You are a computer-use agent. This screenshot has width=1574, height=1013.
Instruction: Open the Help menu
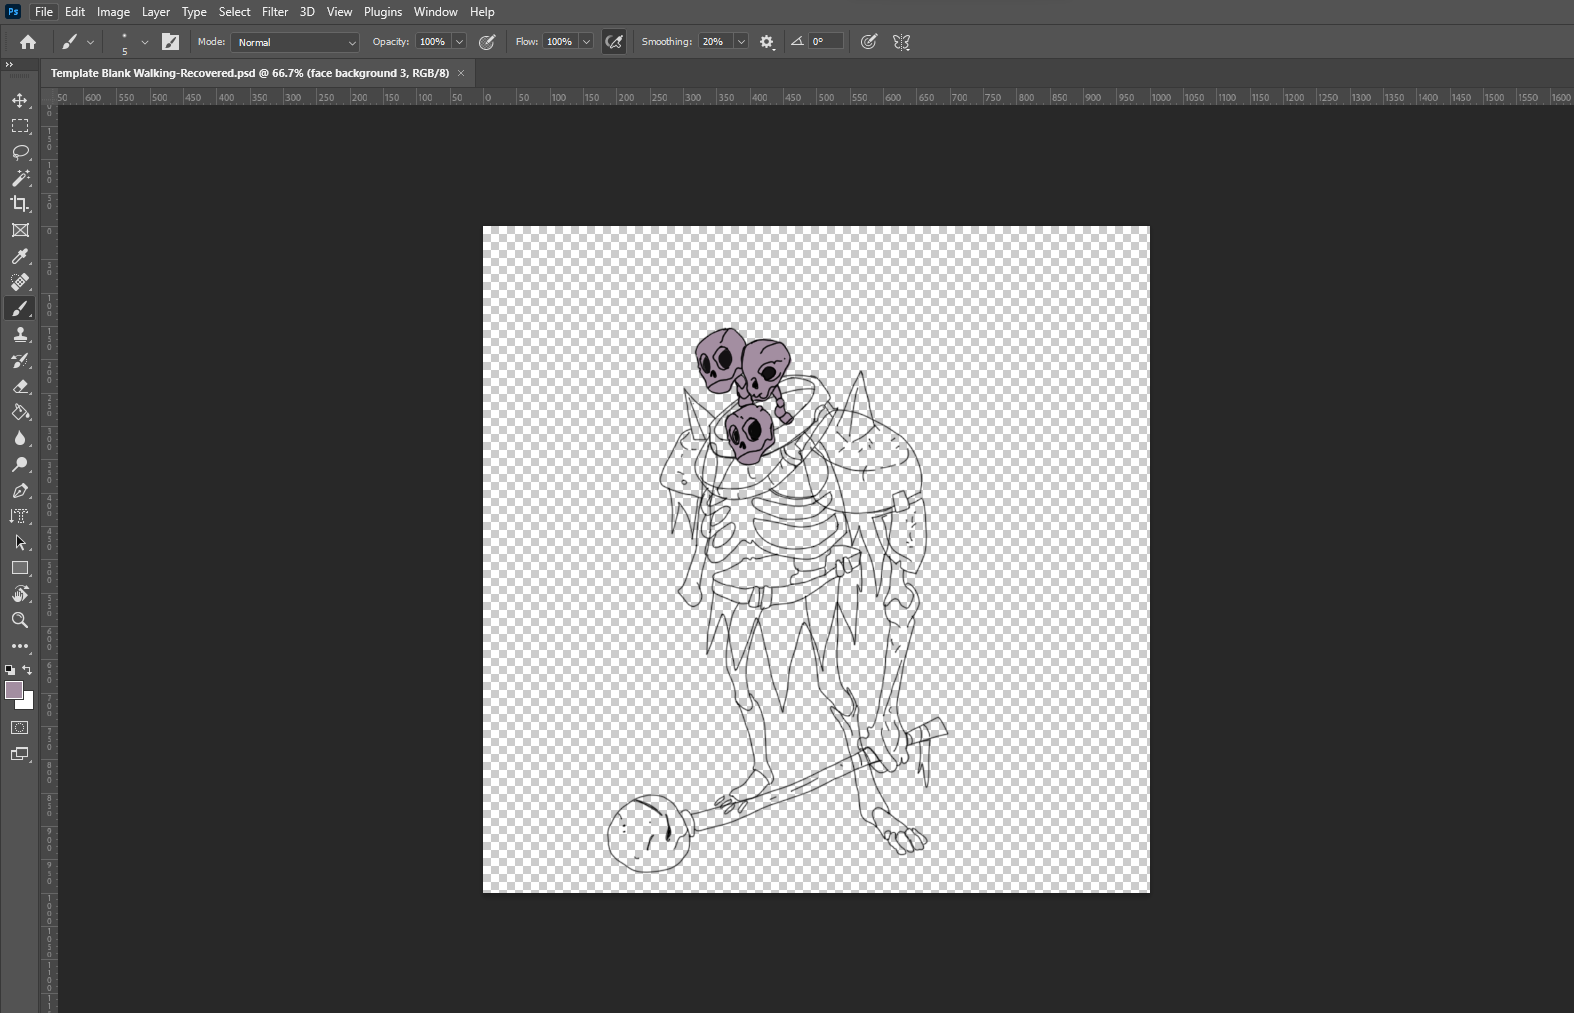[x=482, y=12]
